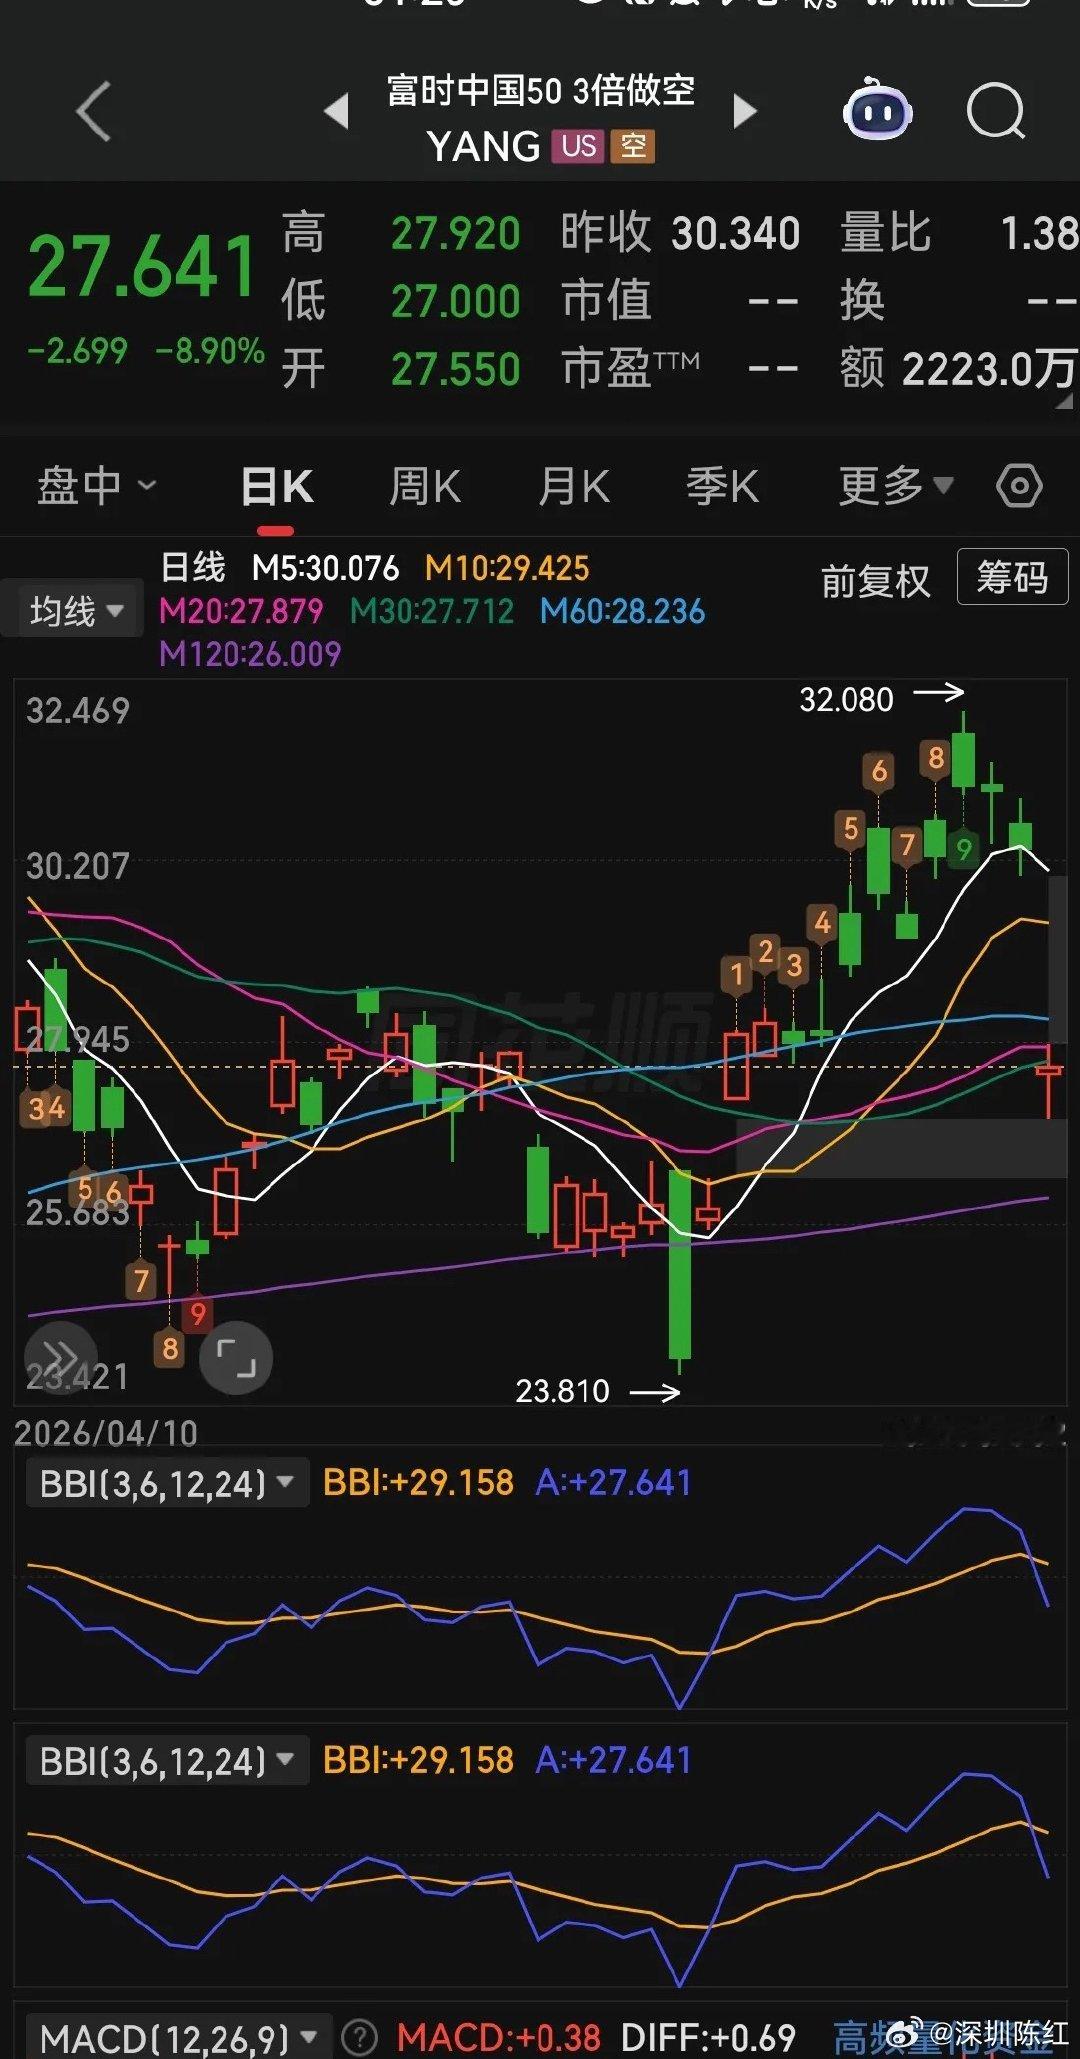Screen dimensions: 1080x2059
Task: Select the 日K daily chart tab
Action: pyautogui.click(x=277, y=487)
